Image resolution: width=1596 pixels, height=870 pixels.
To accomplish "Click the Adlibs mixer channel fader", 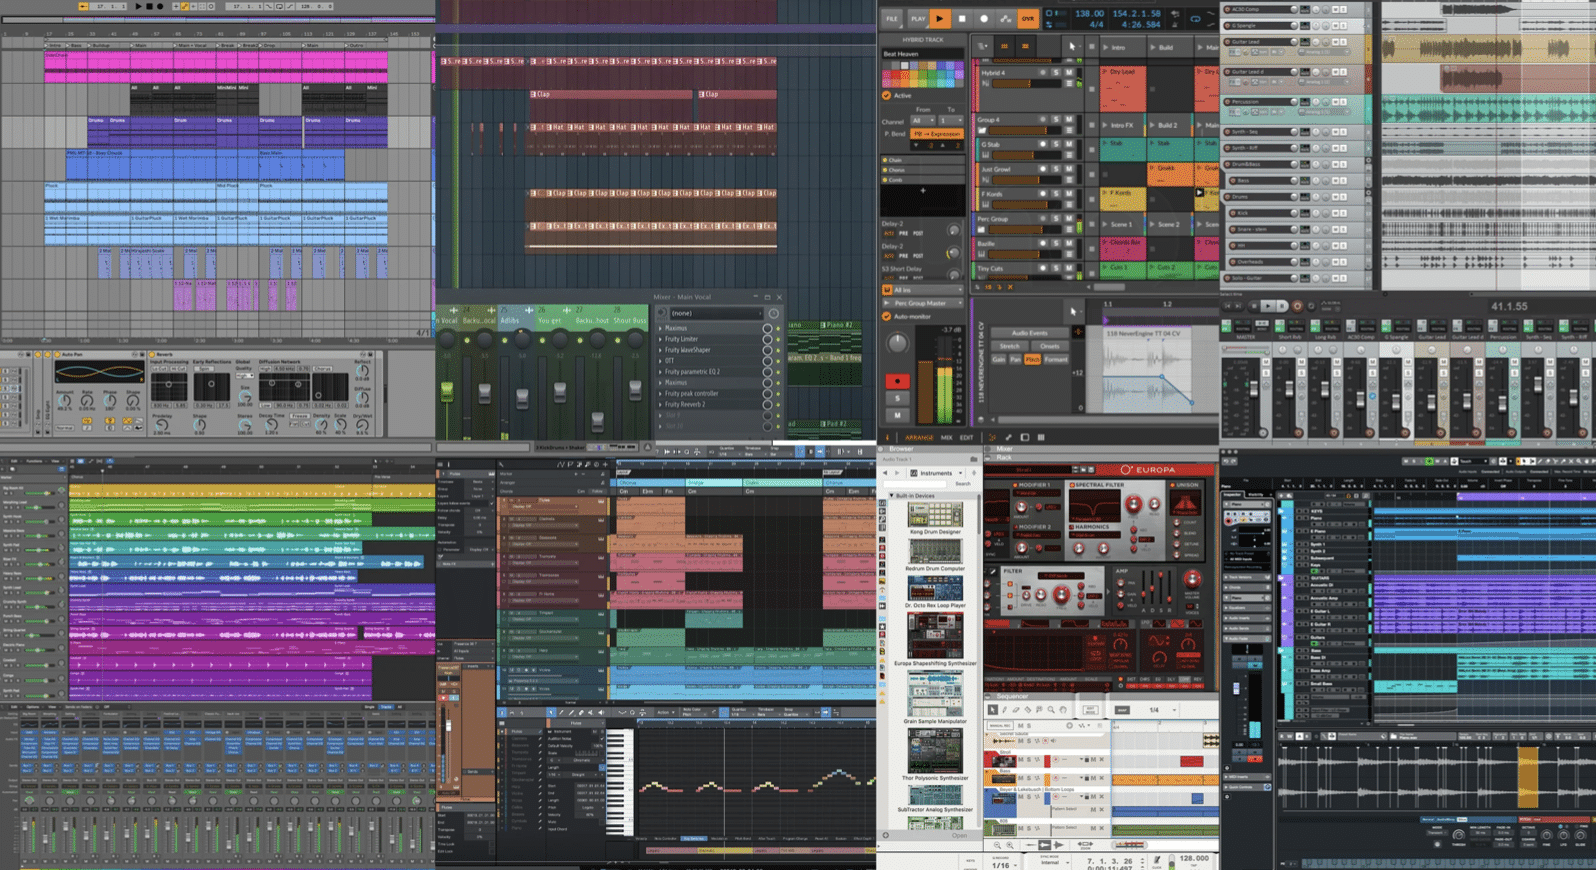I will point(522,398).
